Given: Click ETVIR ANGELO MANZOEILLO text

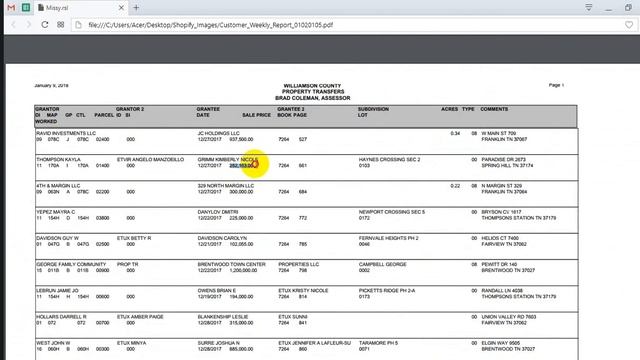Looking at the screenshot, I should (x=151, y=160).
